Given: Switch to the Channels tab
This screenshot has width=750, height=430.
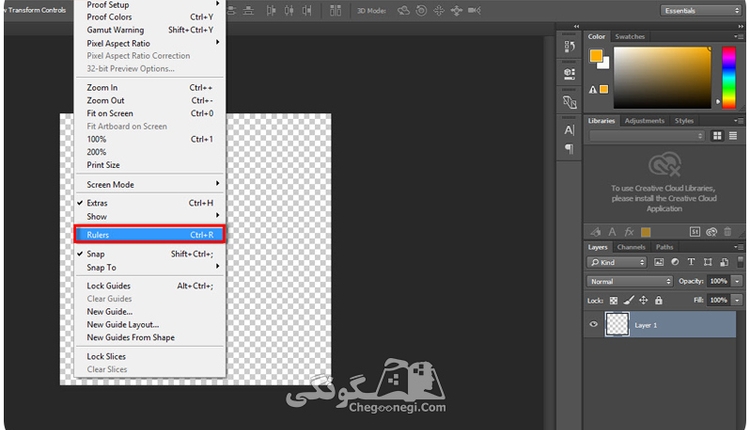Looking at the screenshot, I should (631, 247).
